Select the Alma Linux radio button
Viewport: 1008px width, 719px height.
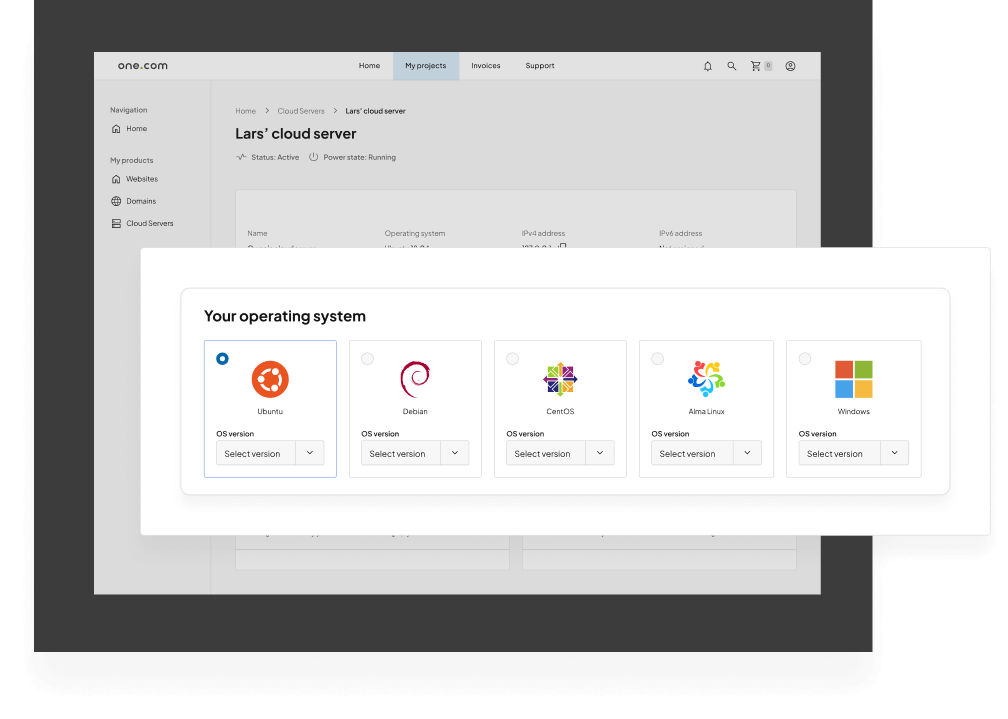(x=657, y=359)
